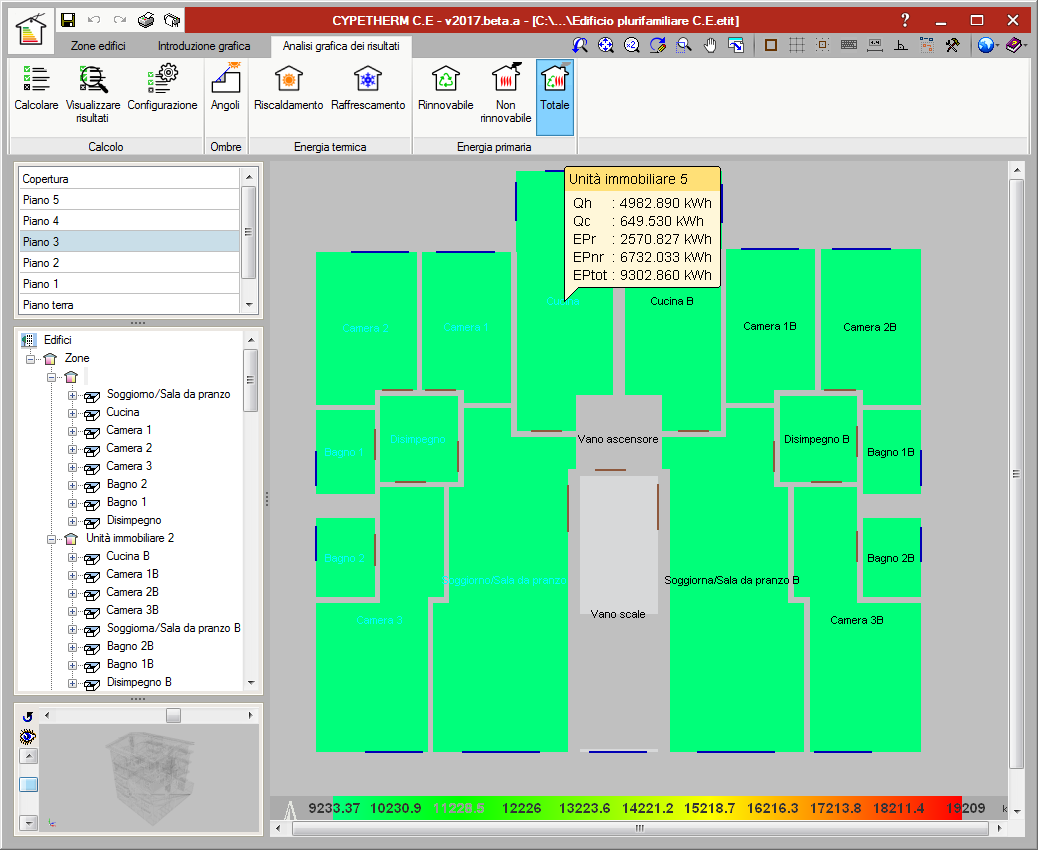Viewport: 1038px width, 850px height.
Task: Open the layer/element organization icon
Action: click(x=927, y=45)
